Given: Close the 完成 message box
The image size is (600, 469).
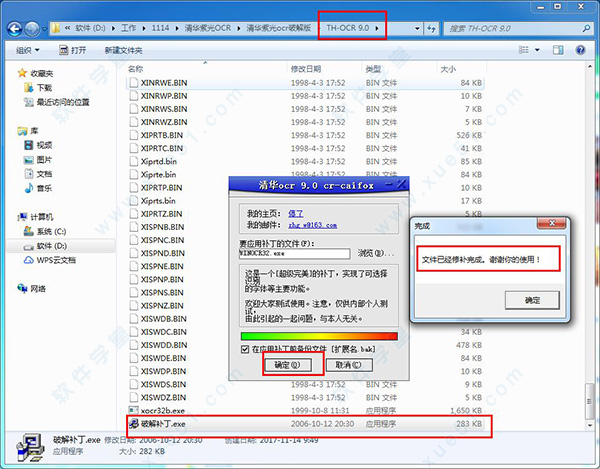Looking at the screenshot, I should 551,223.
